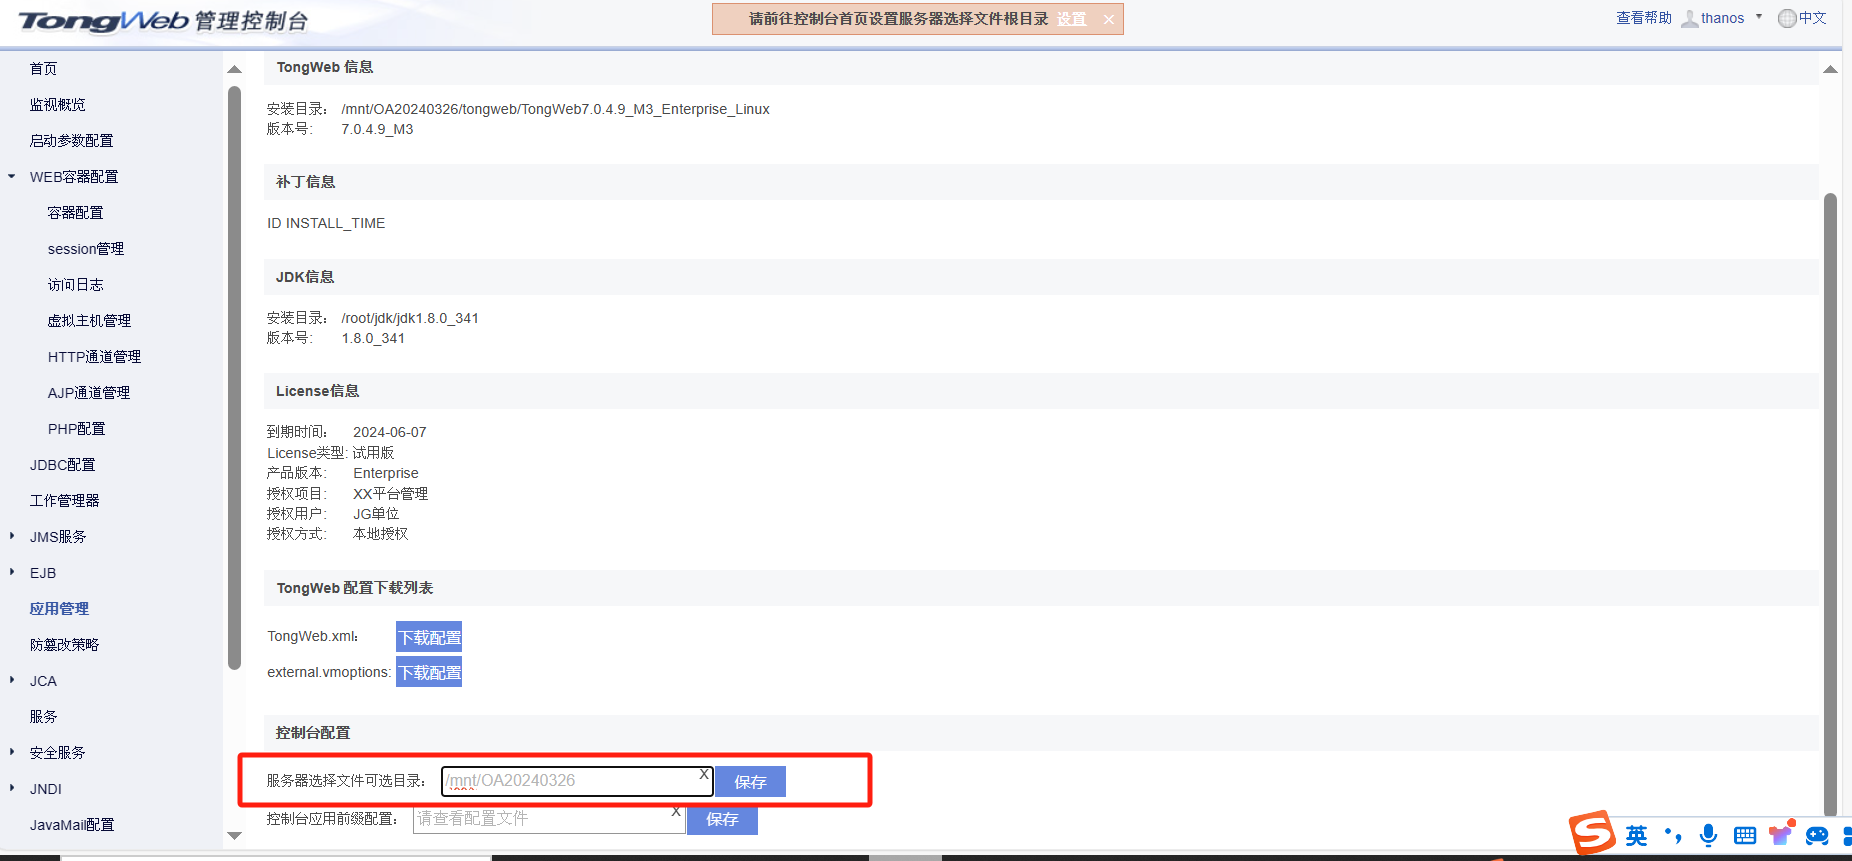Viewport: 1852px width, 861px height.
Task: Click the microphone voice input icon
Action: pyautogui.click(x=1709, y=835)
